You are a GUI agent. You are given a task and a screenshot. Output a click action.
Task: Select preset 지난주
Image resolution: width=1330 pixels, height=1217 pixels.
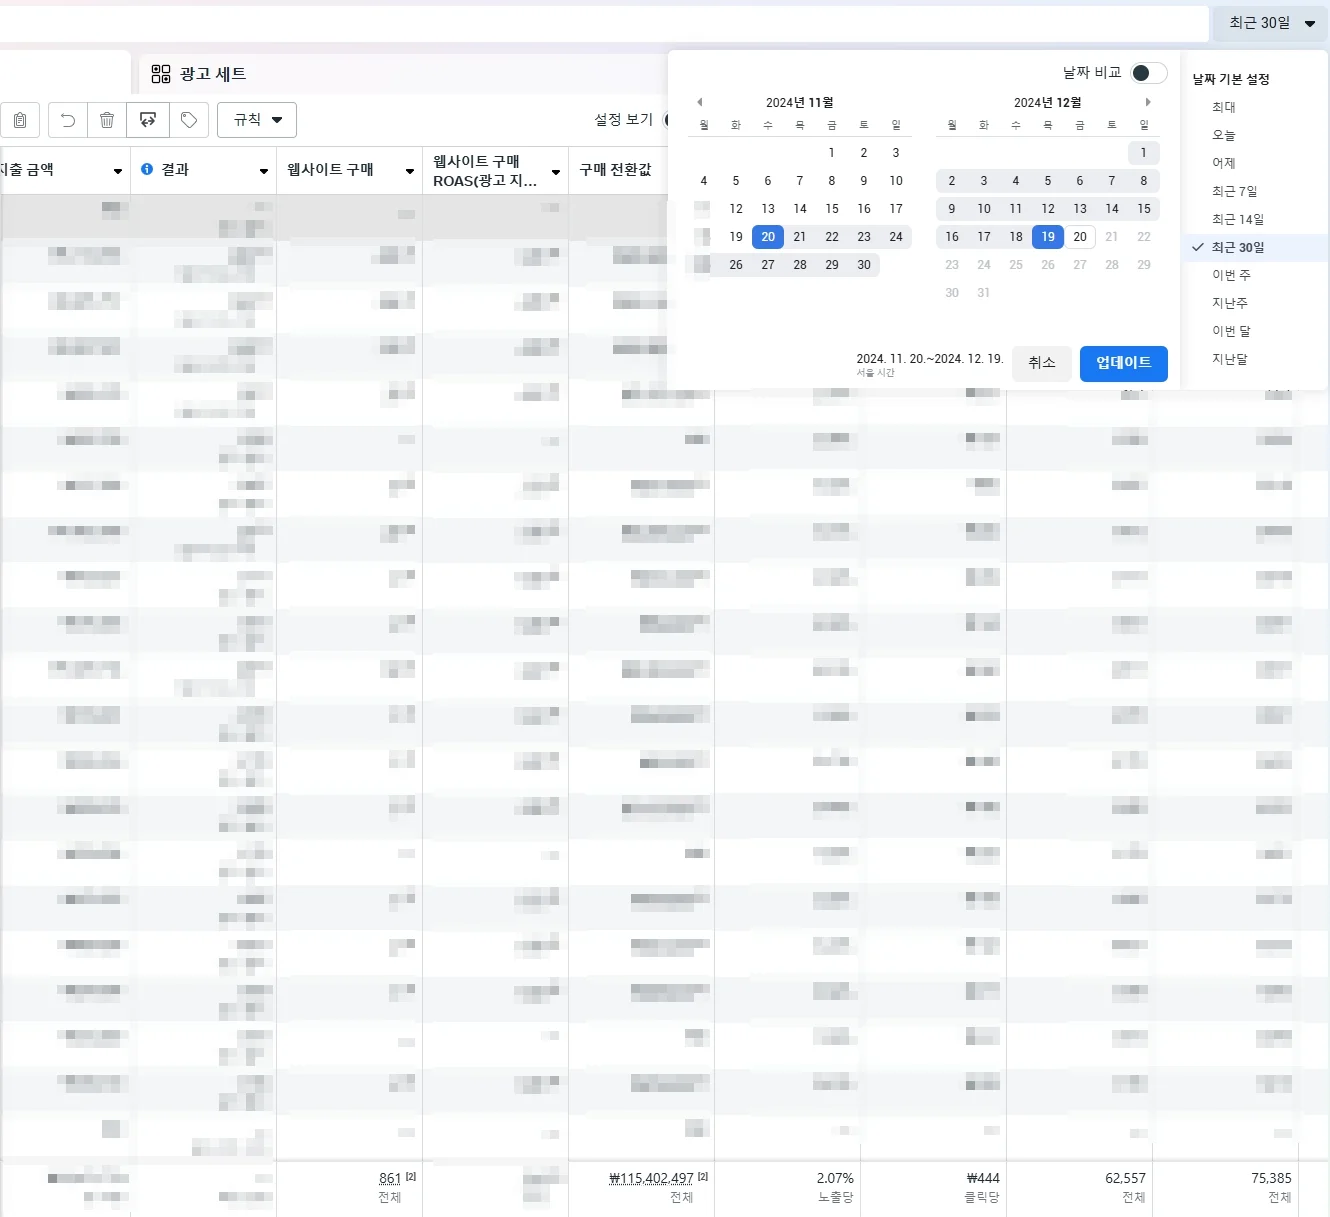coord(1229,303)
